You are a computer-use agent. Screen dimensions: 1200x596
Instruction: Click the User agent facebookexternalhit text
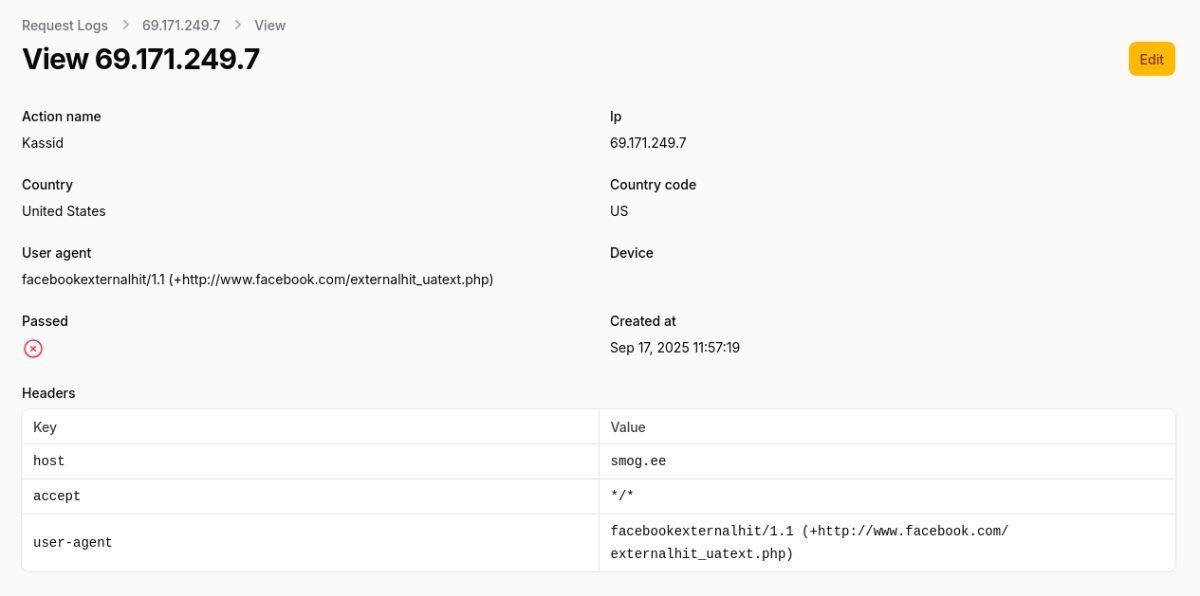click(257, 279)
